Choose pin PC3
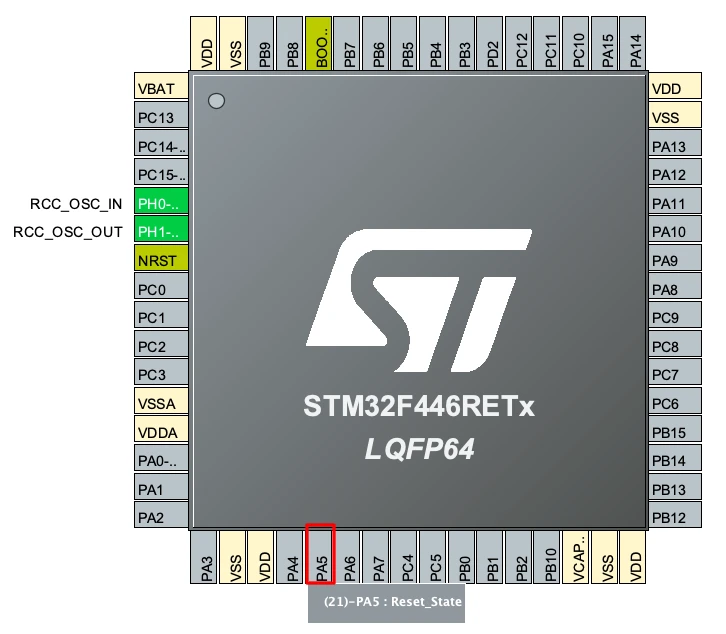726x634 pixels. tap(161, 372)
